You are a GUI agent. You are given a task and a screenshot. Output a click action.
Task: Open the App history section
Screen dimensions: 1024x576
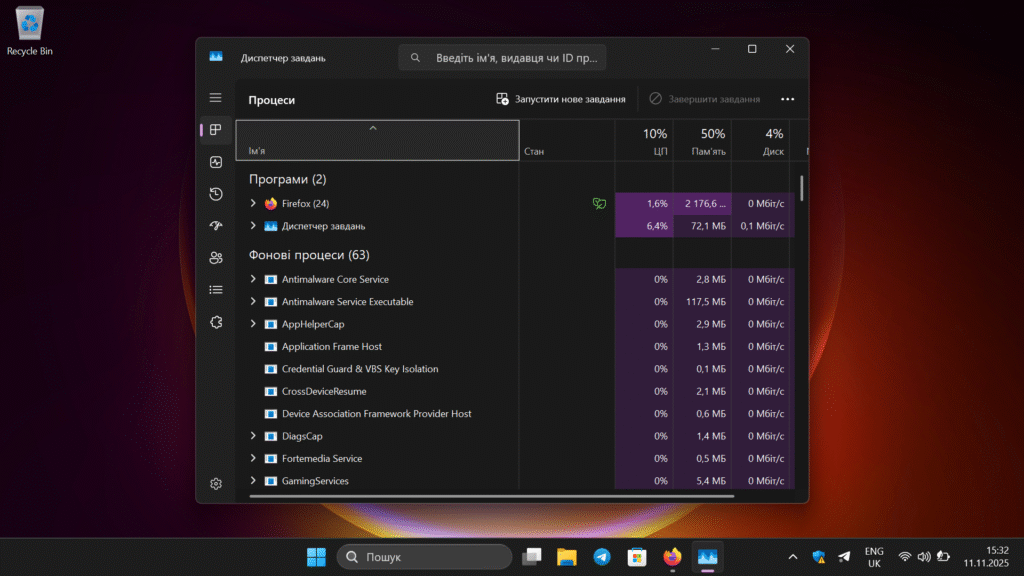216,193
